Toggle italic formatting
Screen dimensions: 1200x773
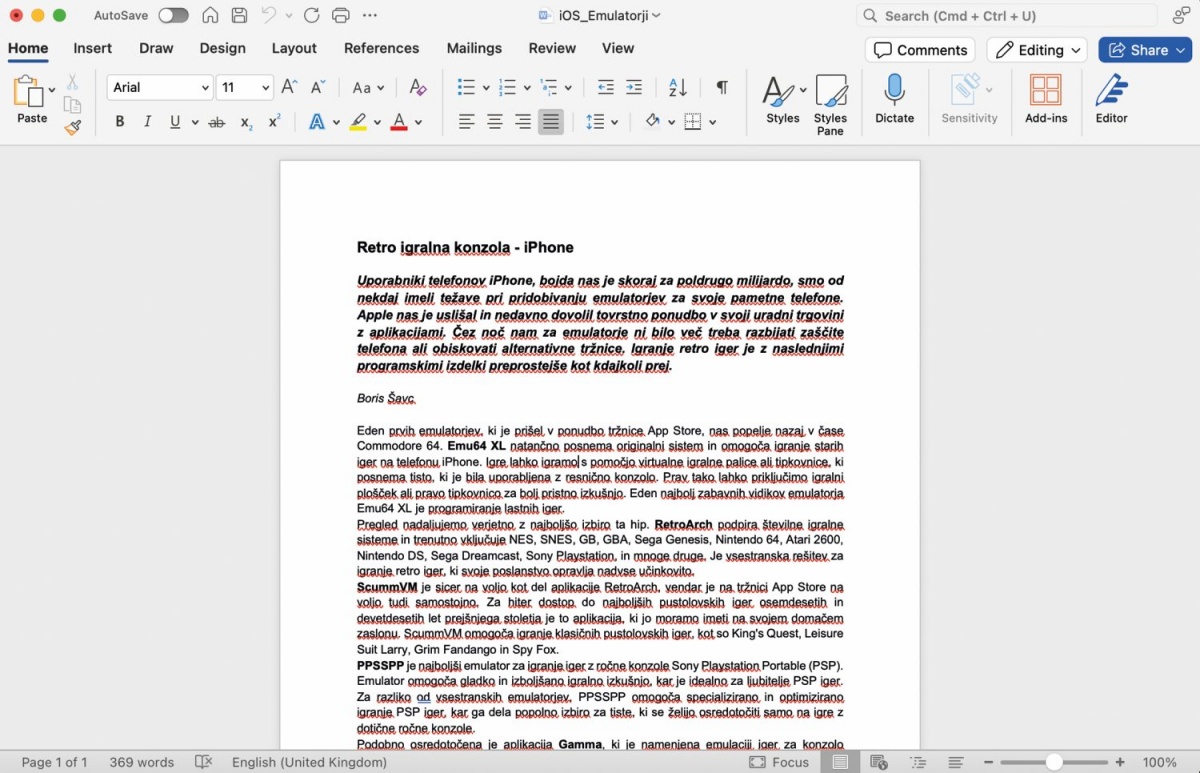click(148, 122)
